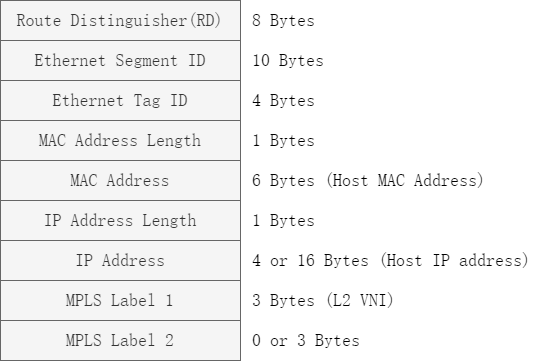
Task: Click the 8 Bytes size label
Action: pyautogui.click(x=283, y=20)
